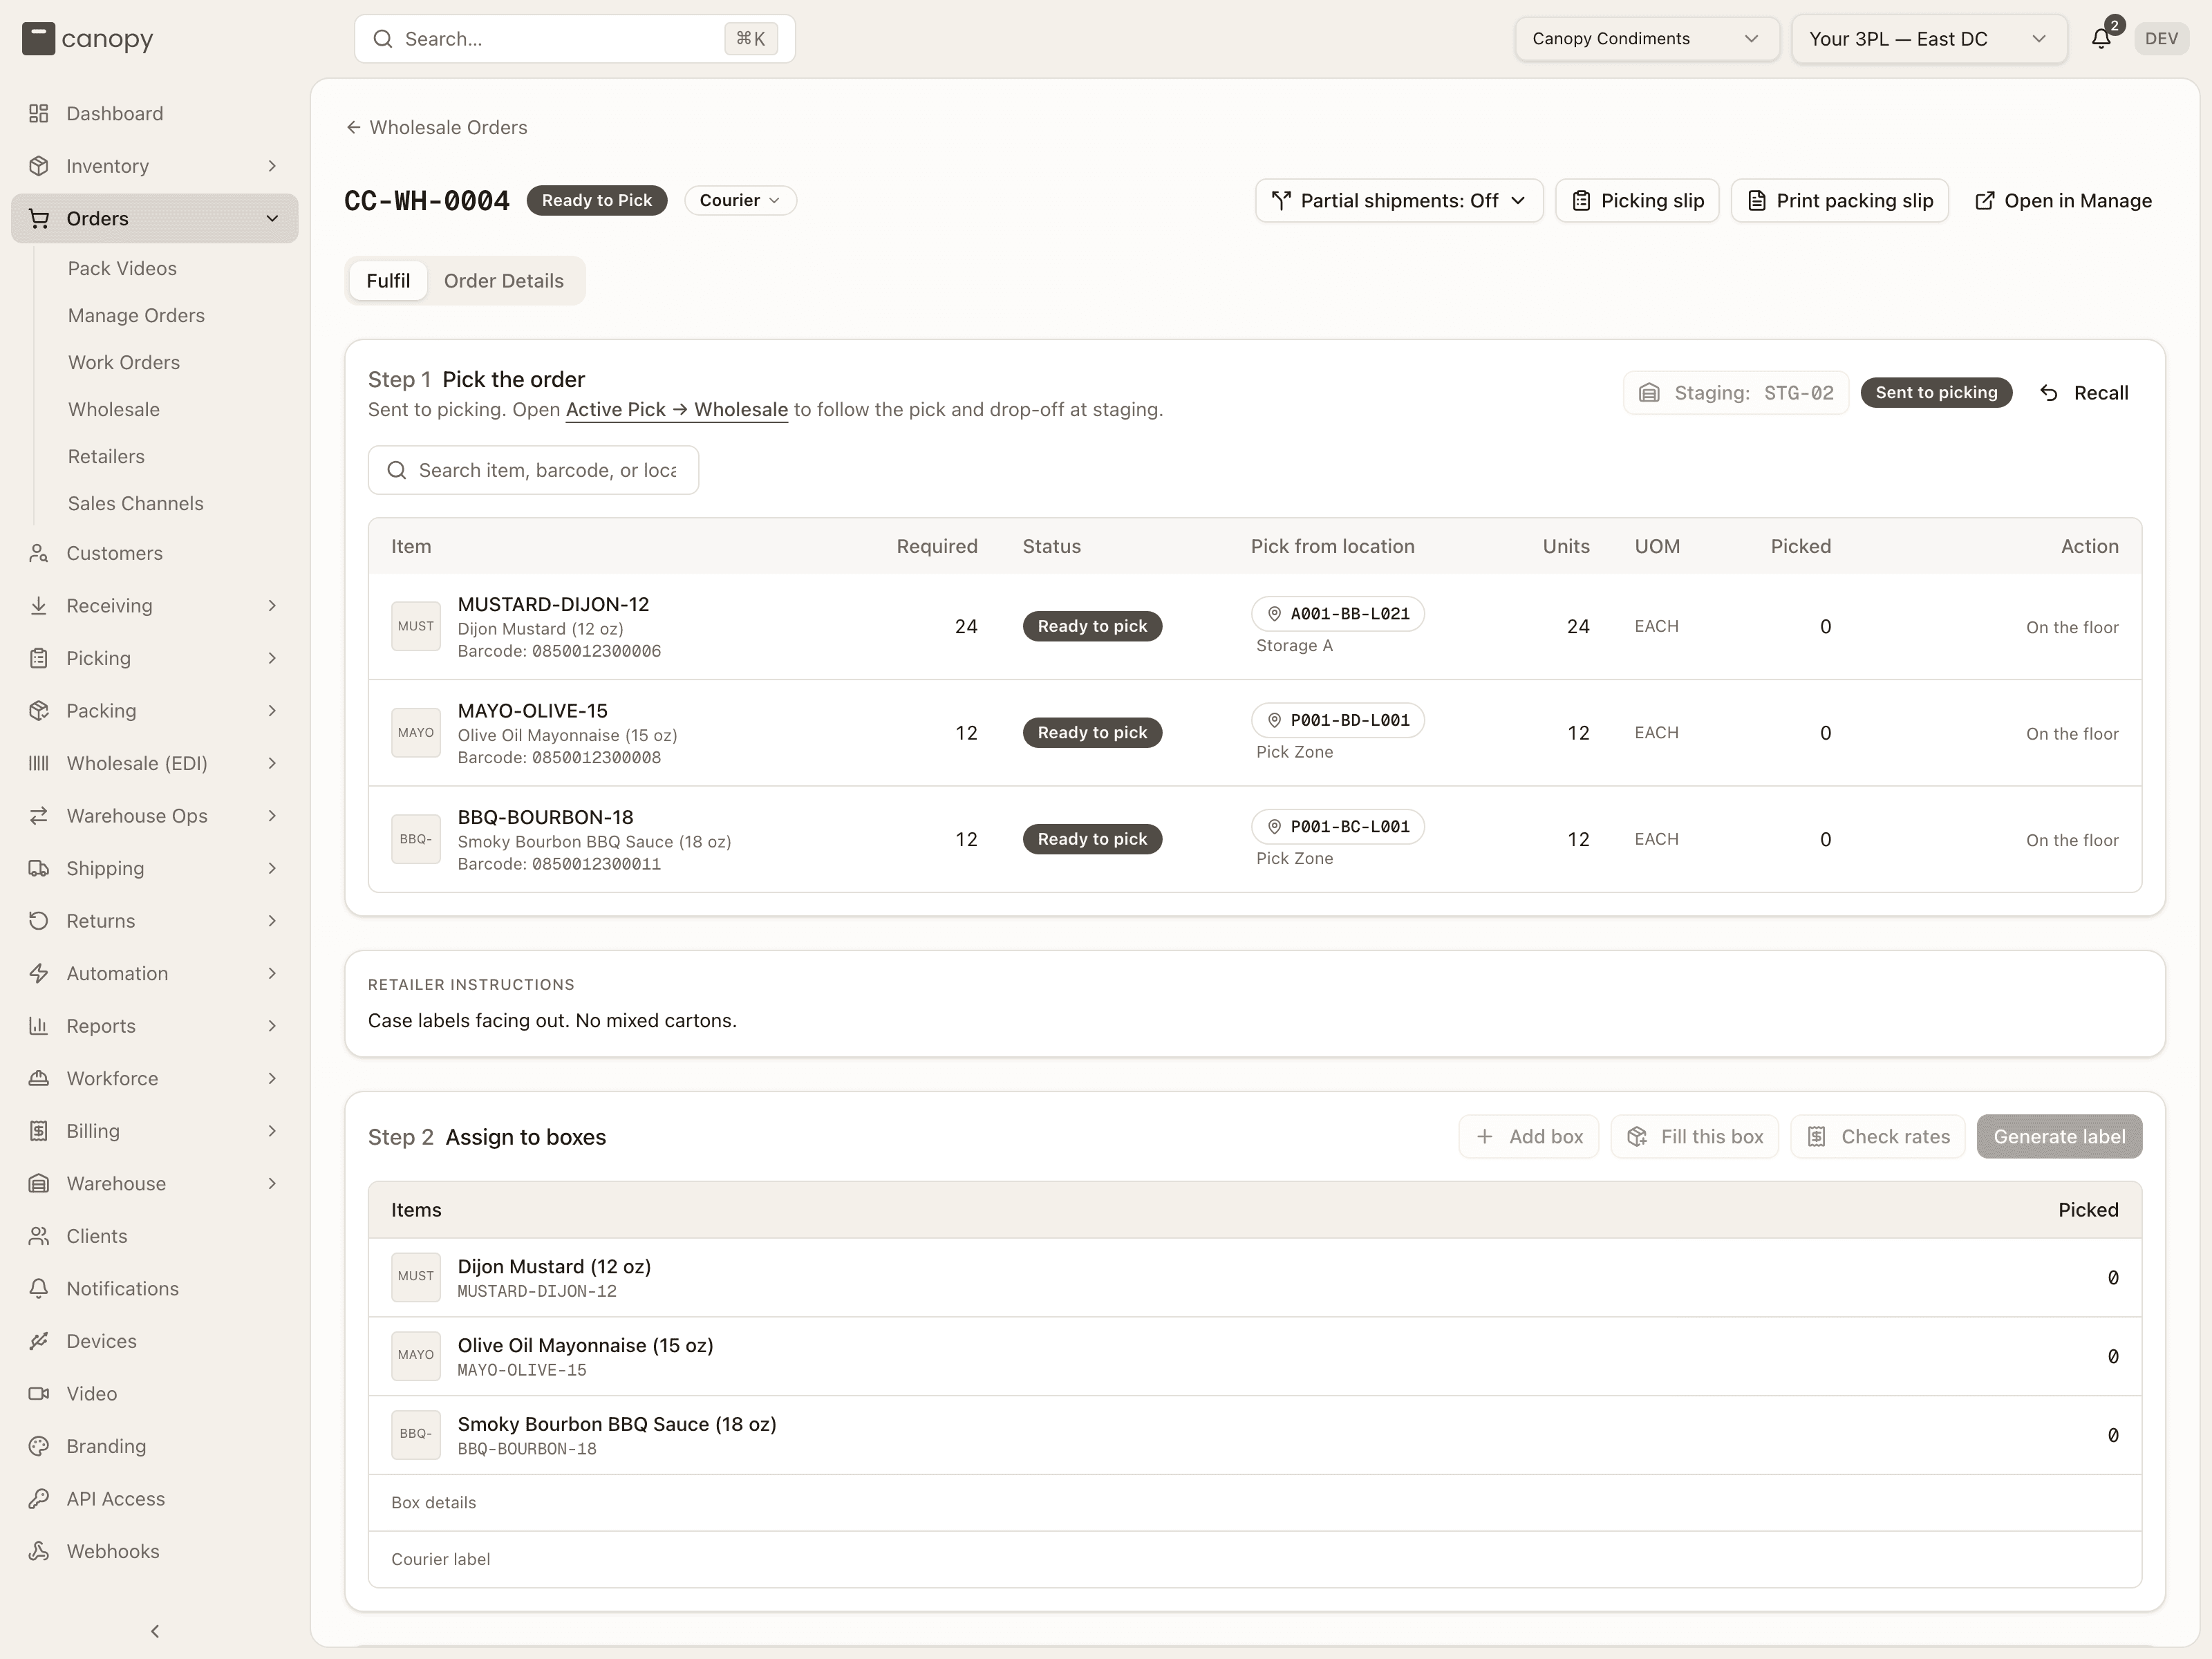This screenshot has height=1659, width=2212.
Task: Click the Recall button
Action: point(2084,393)
